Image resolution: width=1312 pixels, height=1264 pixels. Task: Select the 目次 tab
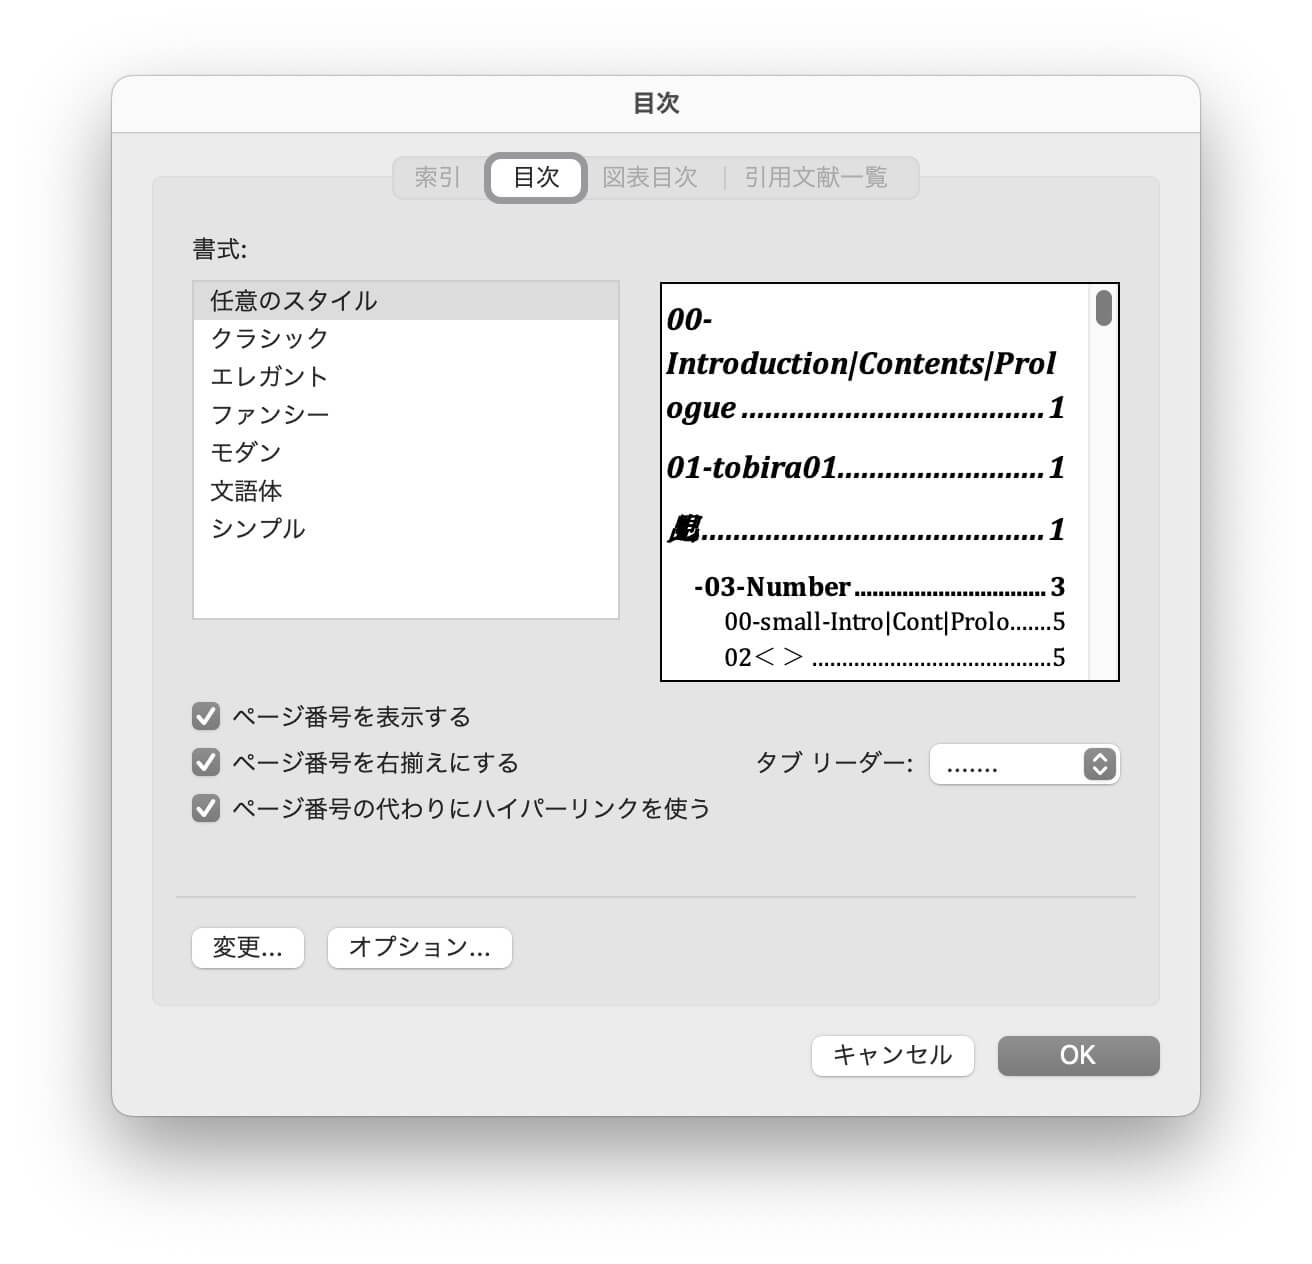tap(536, 178)
